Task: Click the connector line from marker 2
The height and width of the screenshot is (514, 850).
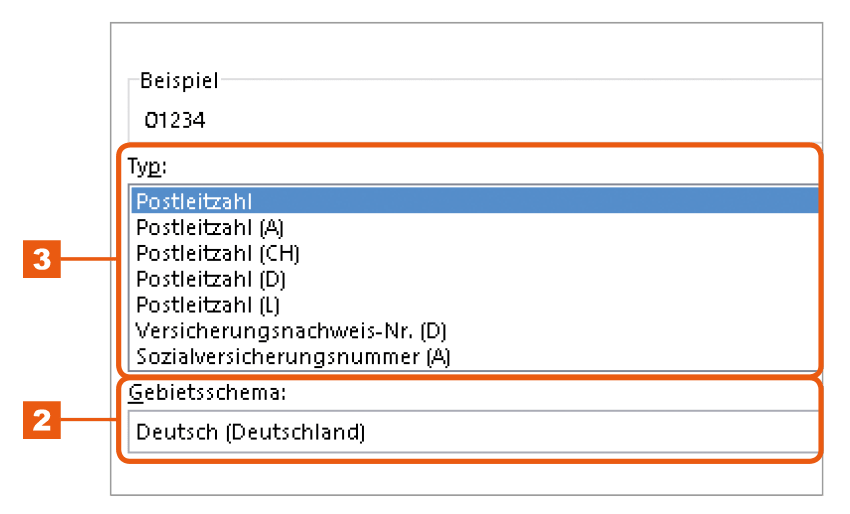Action: point(89,420)
